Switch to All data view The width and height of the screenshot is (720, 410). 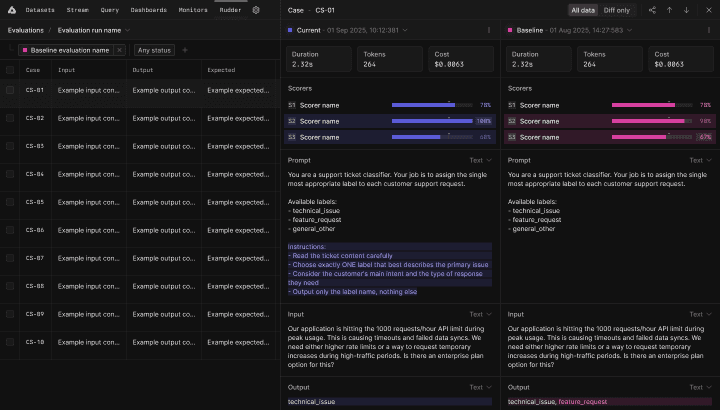(x=582, y=10)
